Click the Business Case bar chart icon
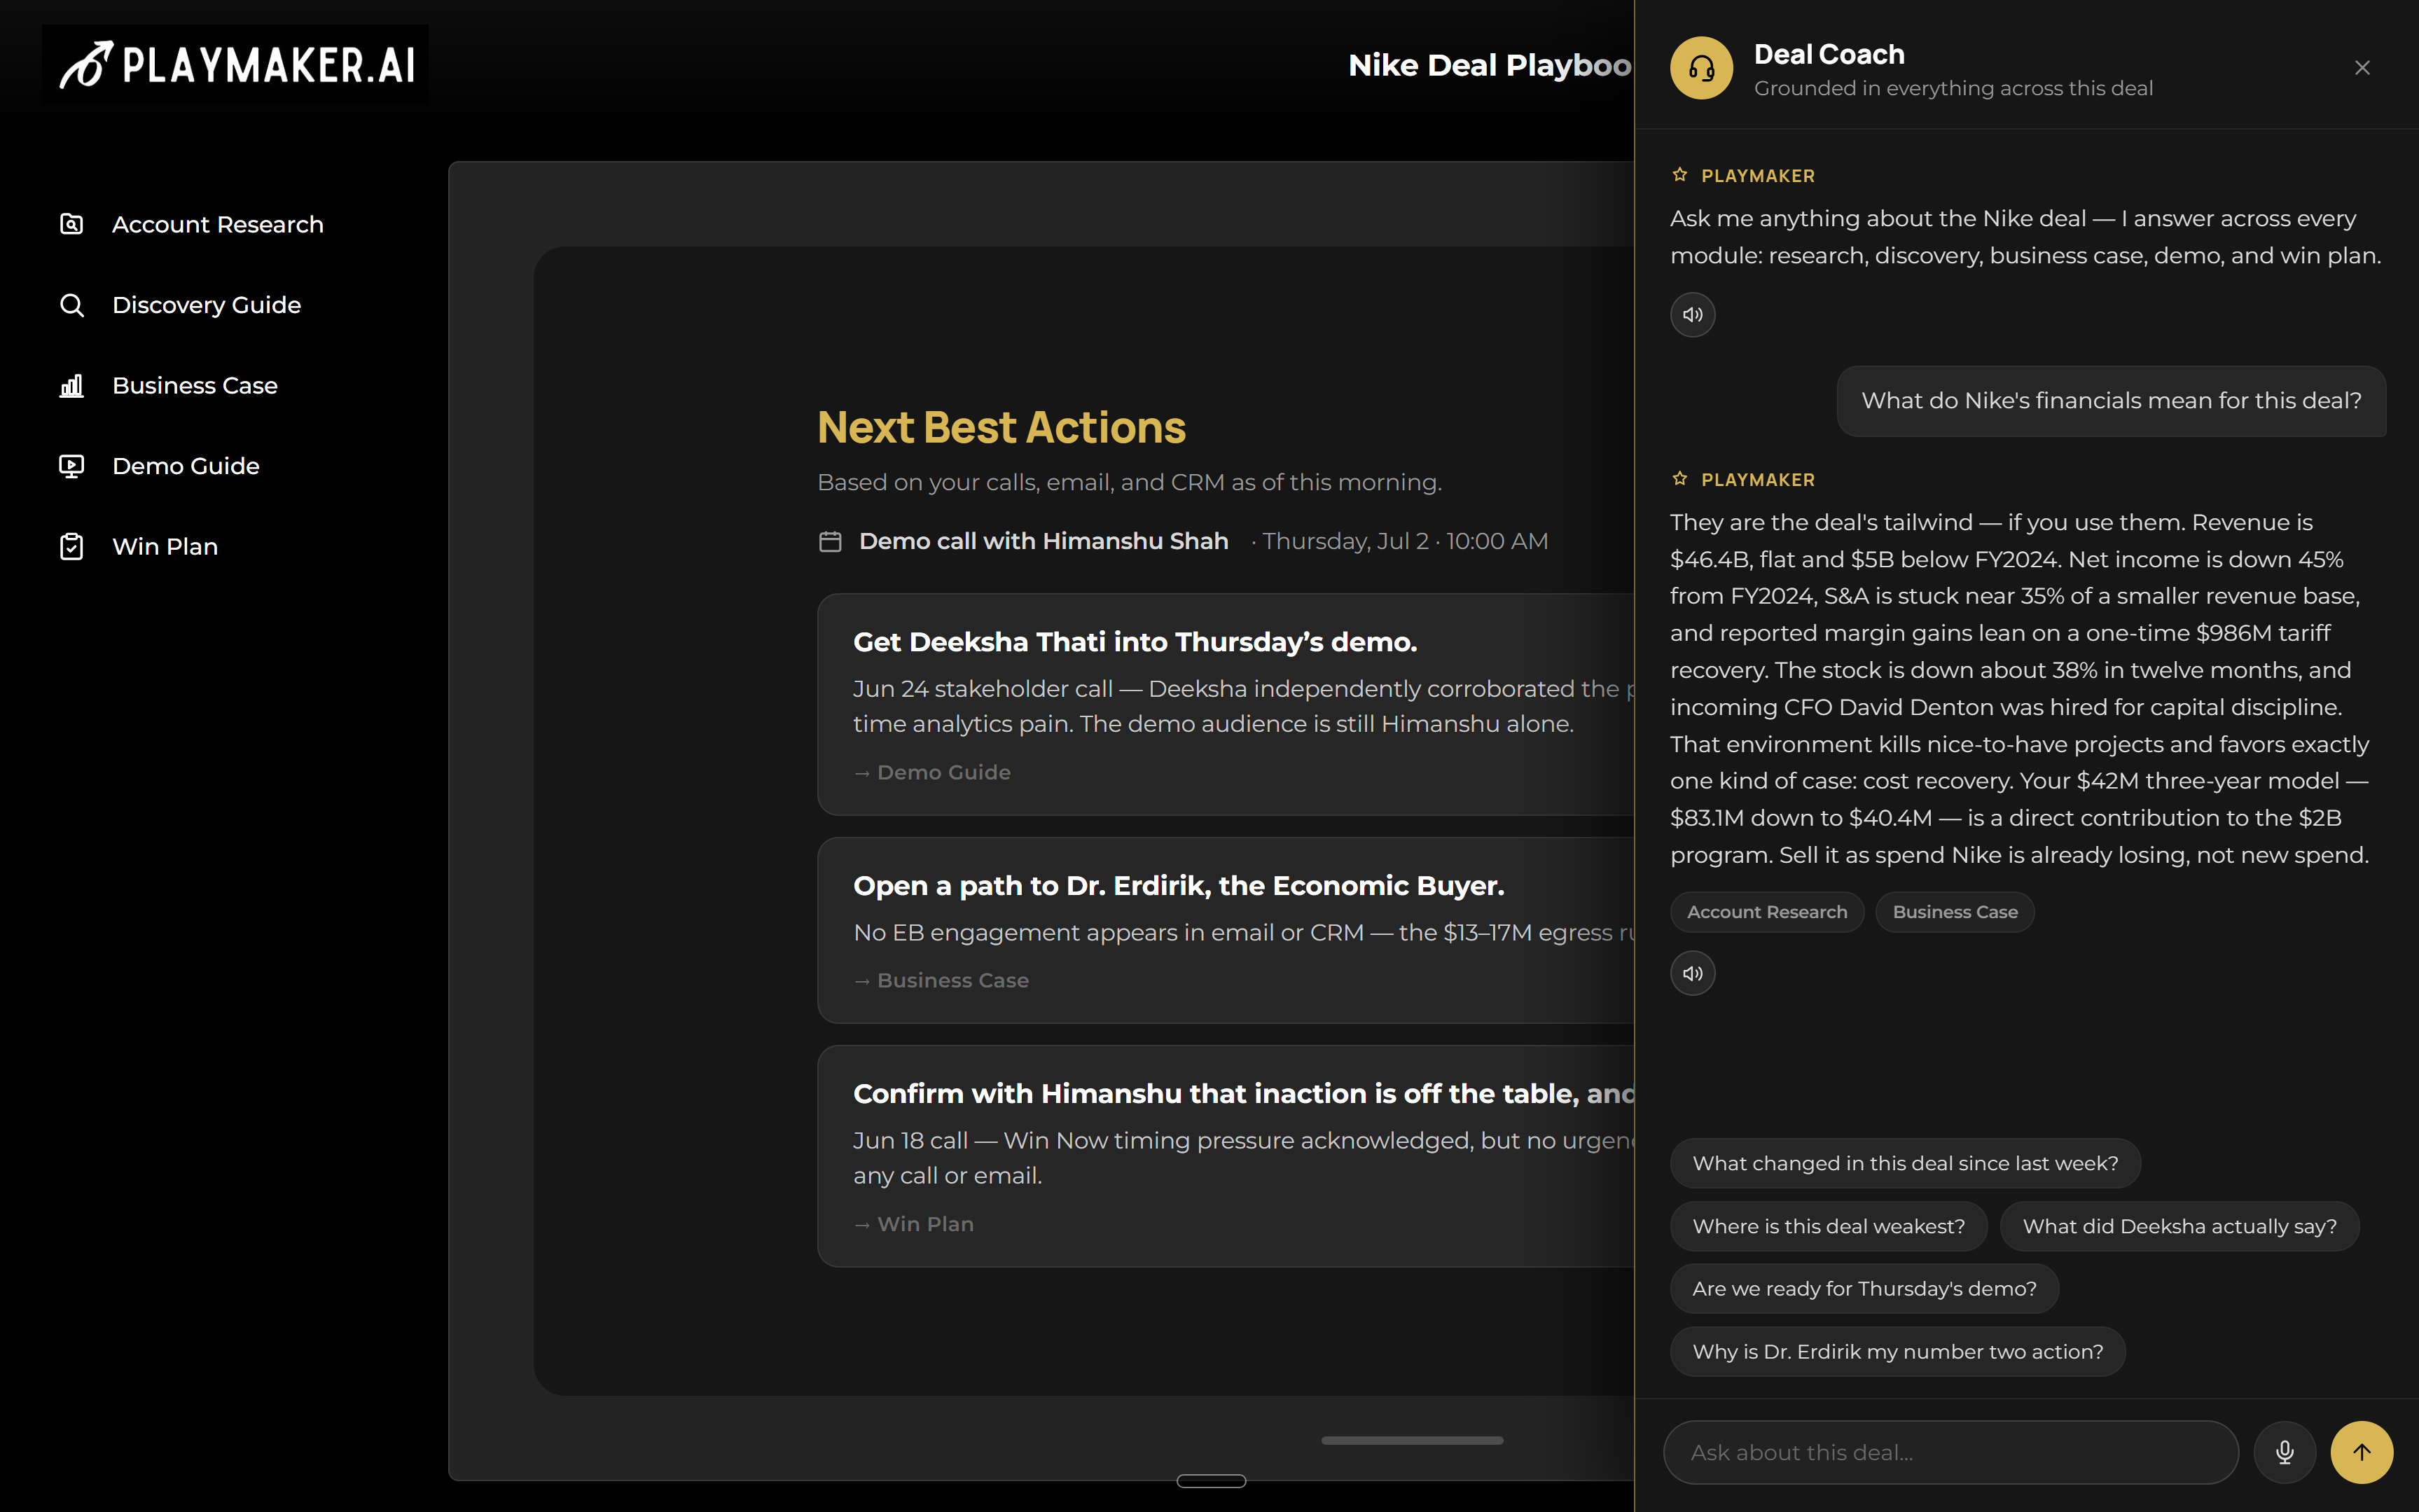 pyautogui.click(x=72, y=386)
